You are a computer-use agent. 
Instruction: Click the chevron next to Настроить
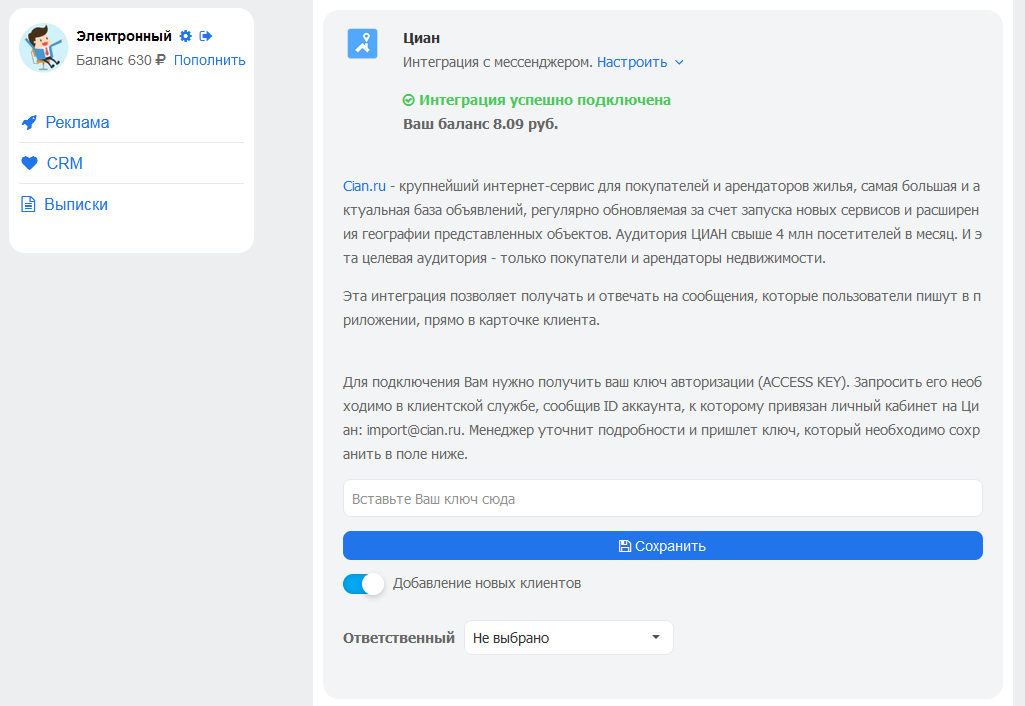point(679,62)
